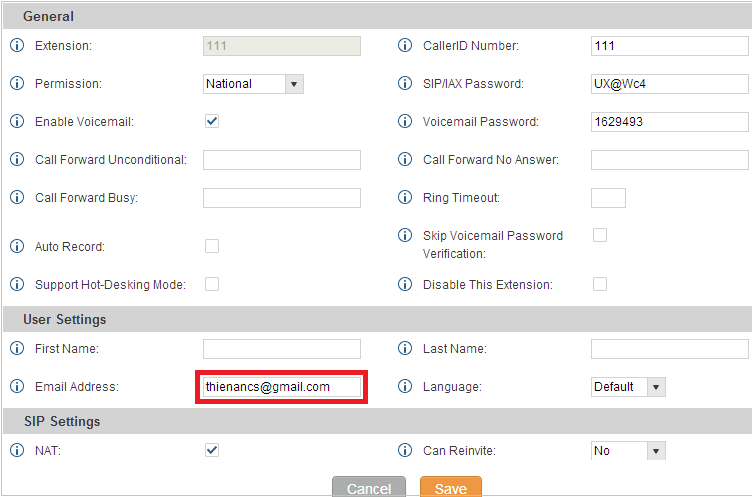Click the info icon beside Can Reinvite
Image resolution: width=752 pixels, height=497 pixels.
405,450
